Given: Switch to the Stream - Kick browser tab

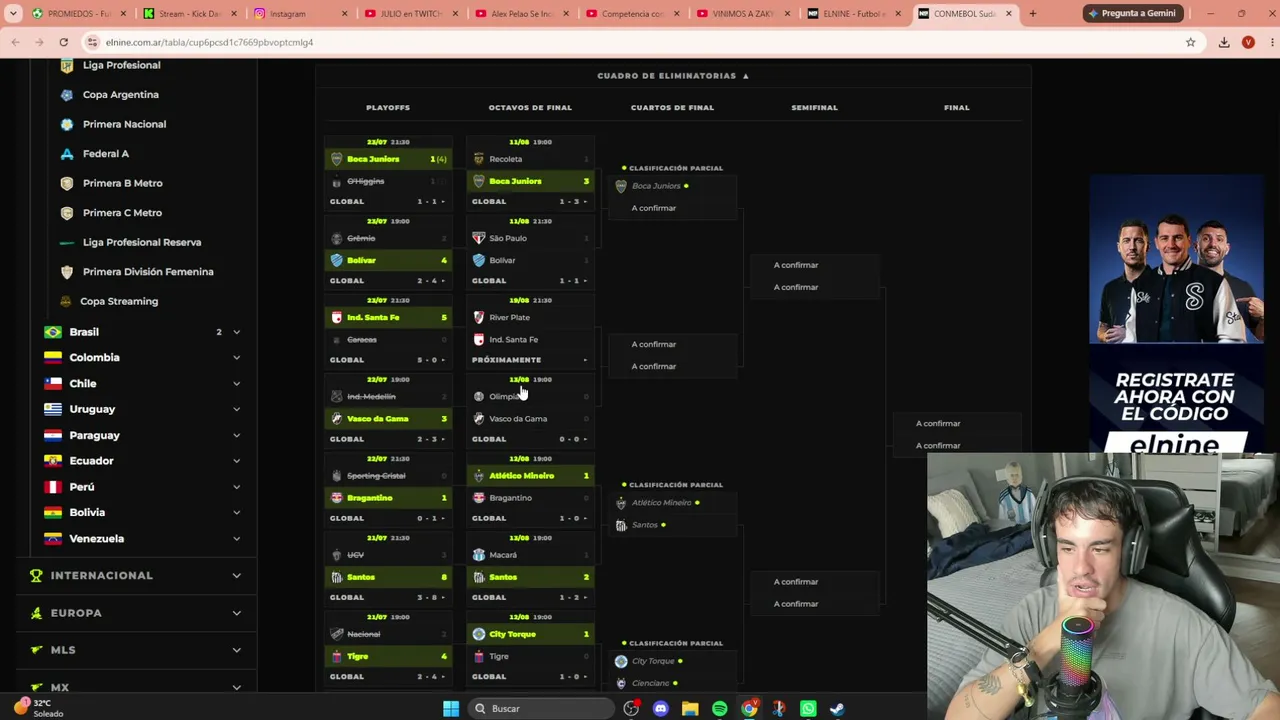Looking at the screenshot, I should click(188, 14).
